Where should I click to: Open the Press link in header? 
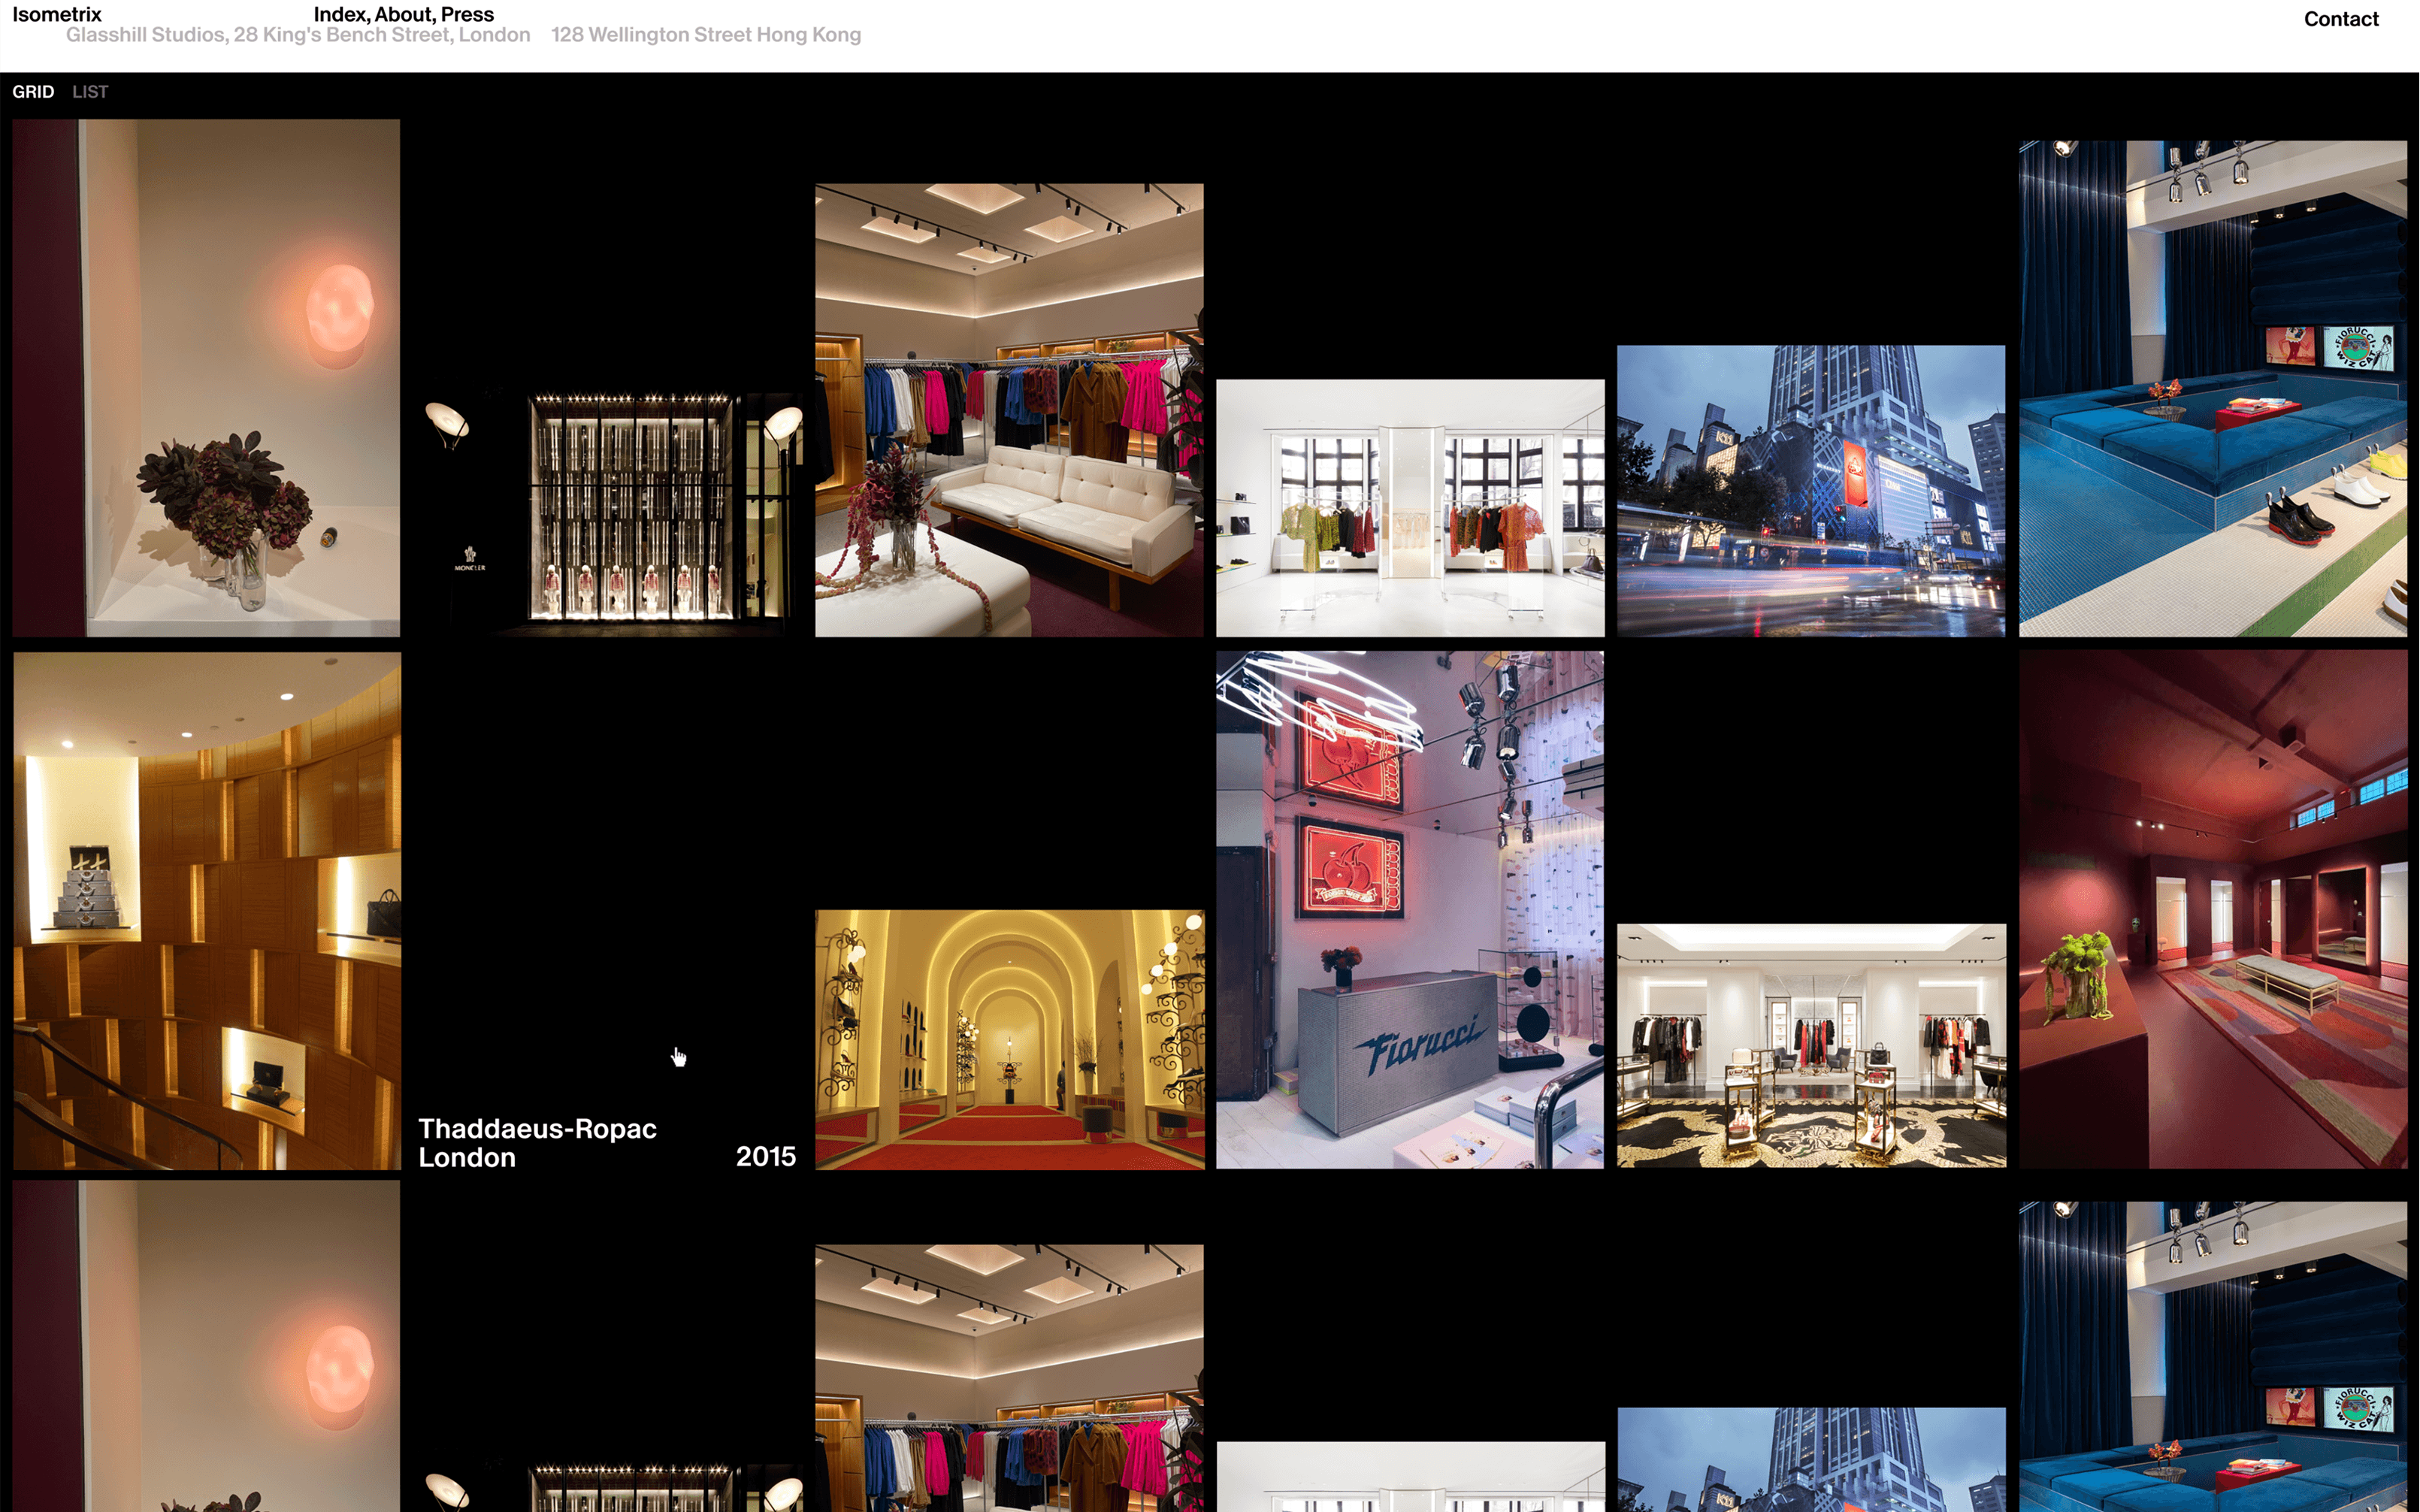point(468,14)
